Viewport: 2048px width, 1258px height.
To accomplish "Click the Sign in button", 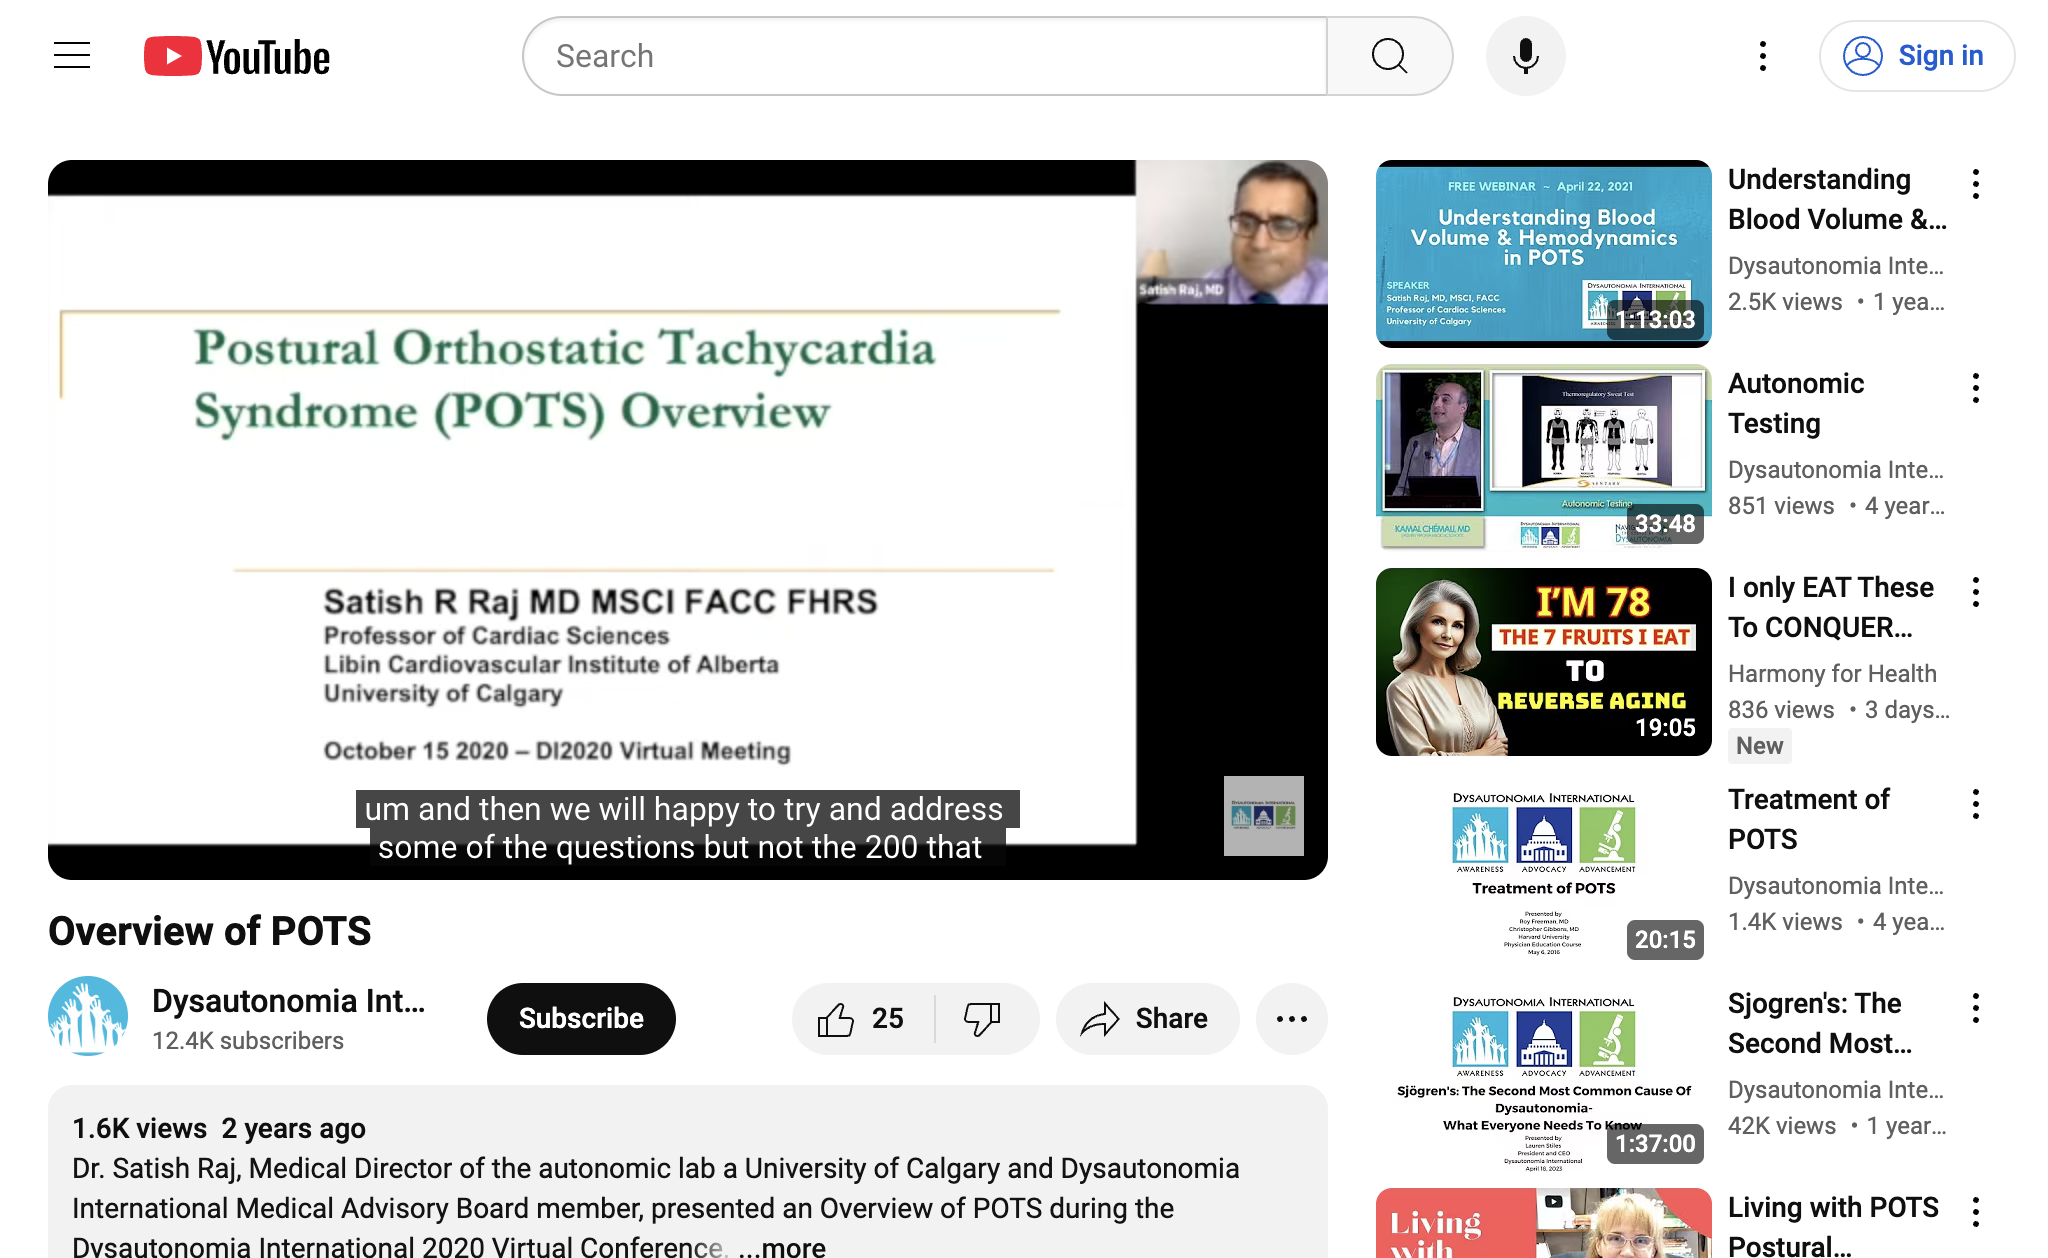I will (x=1917, y=56).
